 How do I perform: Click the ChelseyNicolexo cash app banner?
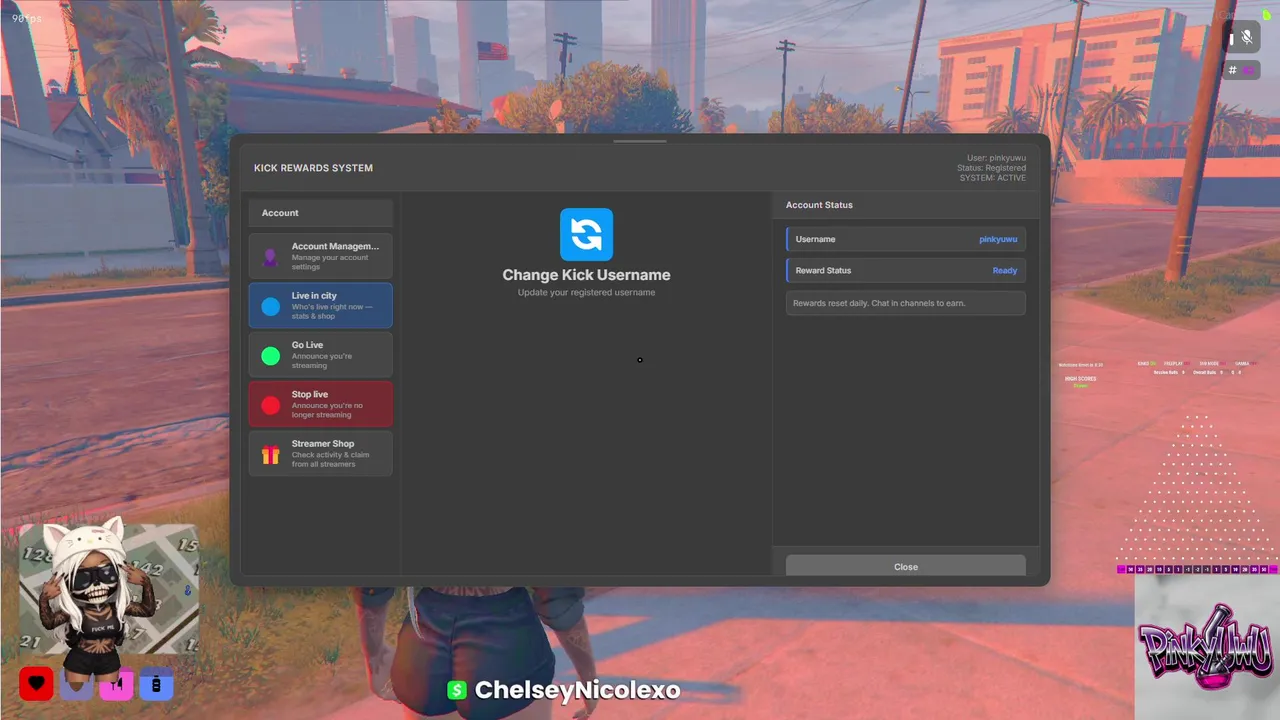pos(564,690)
